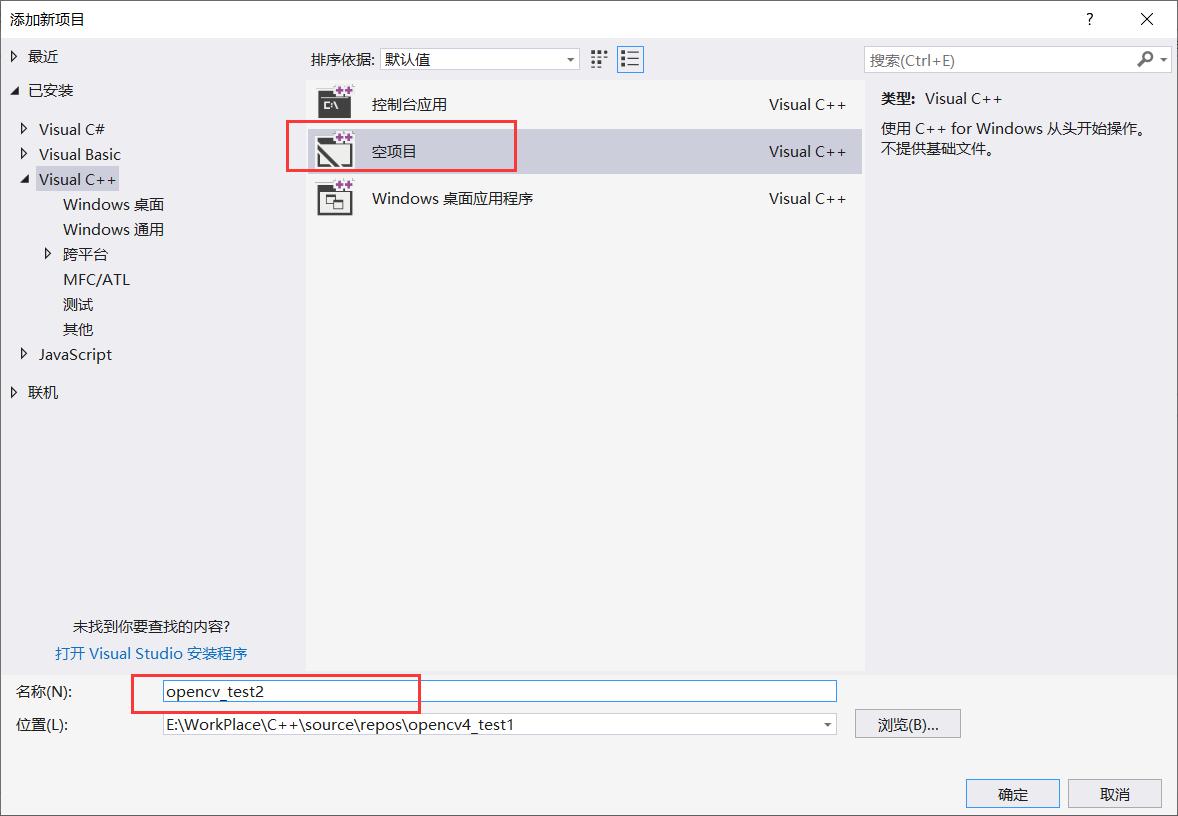The height and width of the screenshot is (816, 1178).
Task: Select the Visual C++ tree label
Action: (x=77, y=179)
